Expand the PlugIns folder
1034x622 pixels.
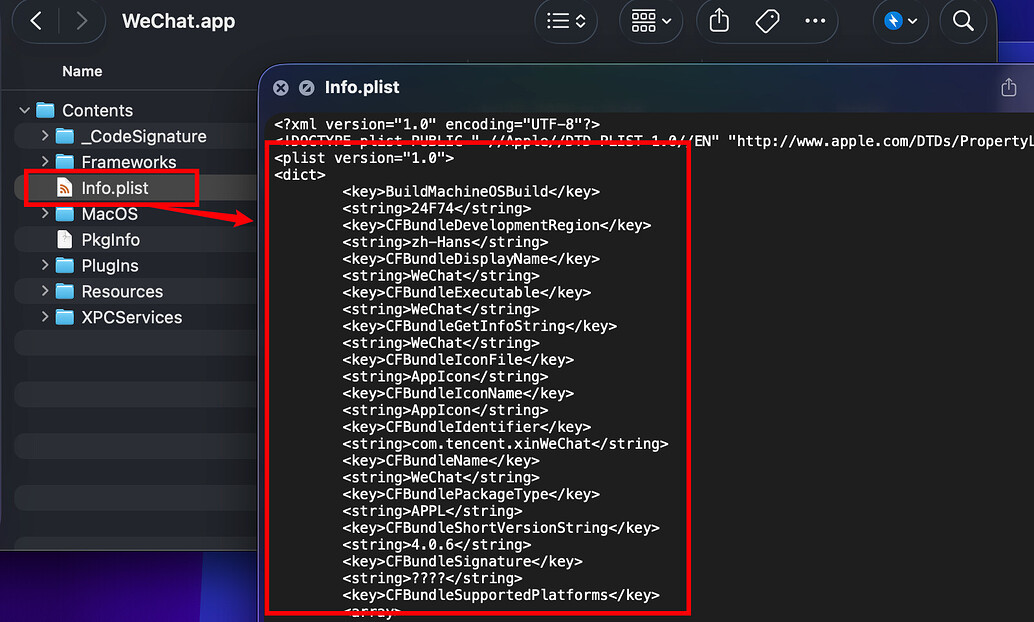(45, 265)
